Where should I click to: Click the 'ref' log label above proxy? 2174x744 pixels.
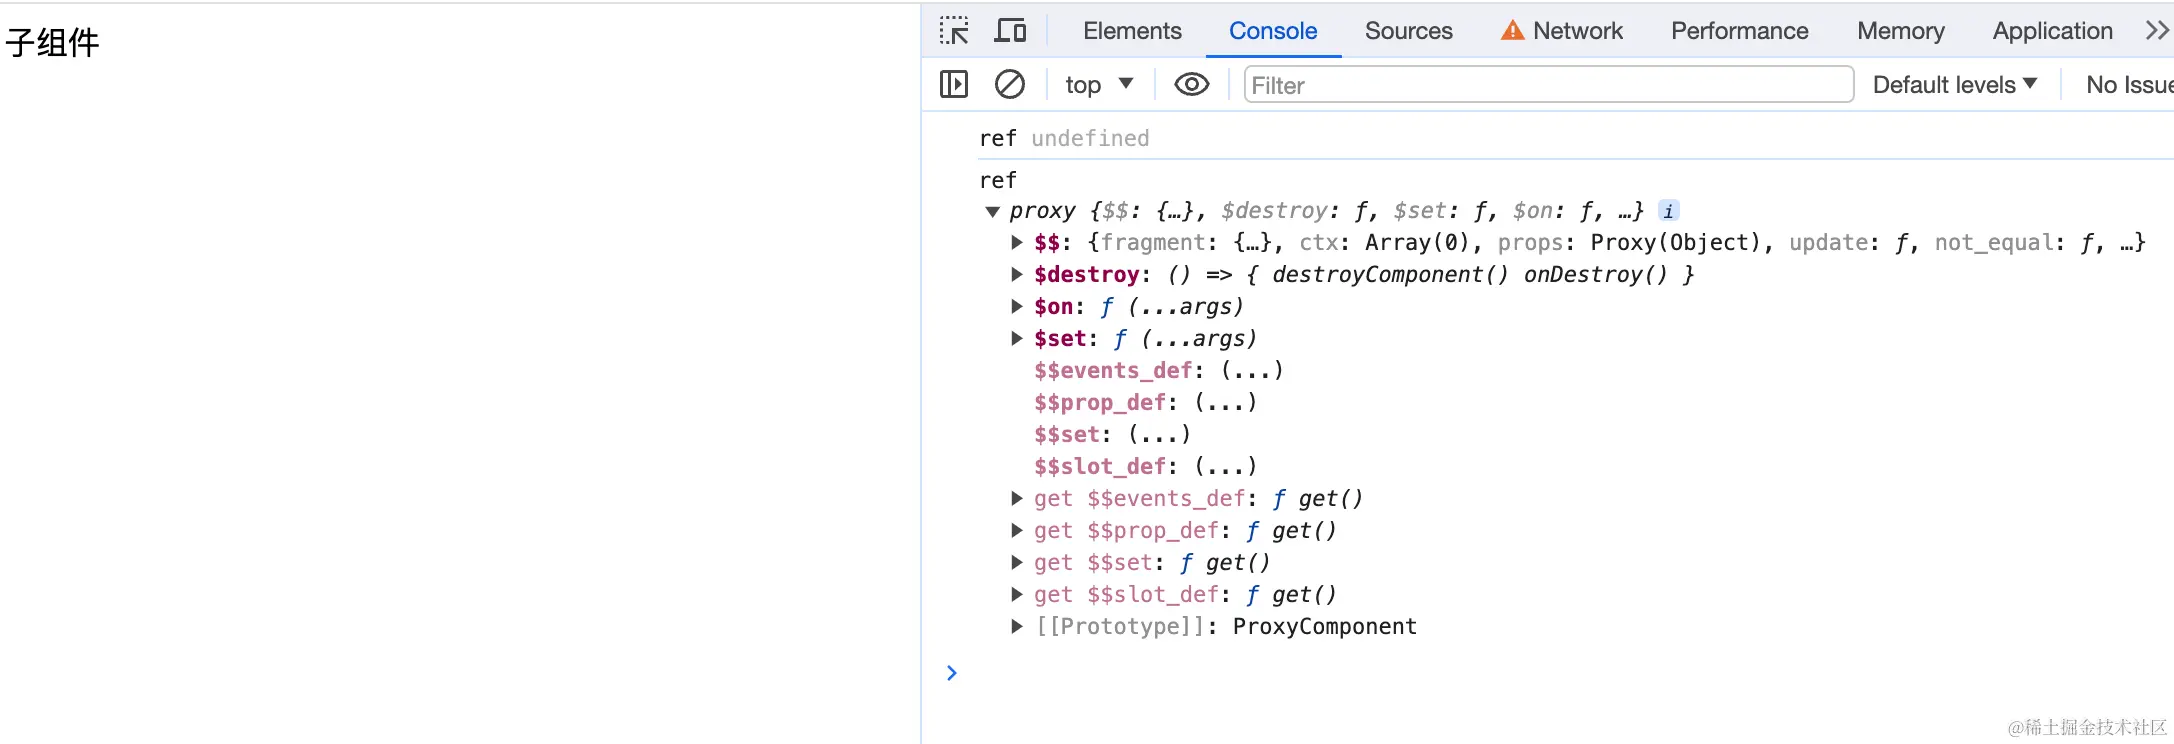coord(998,181)
